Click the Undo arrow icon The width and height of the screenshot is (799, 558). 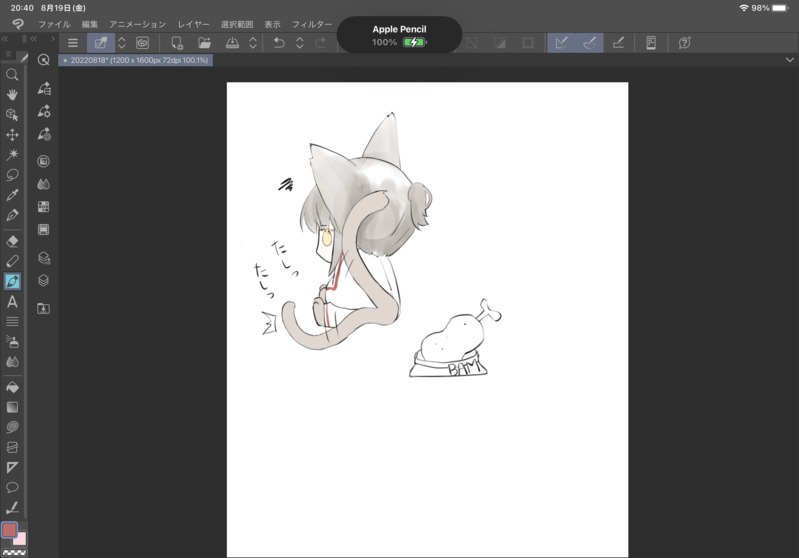279,43
